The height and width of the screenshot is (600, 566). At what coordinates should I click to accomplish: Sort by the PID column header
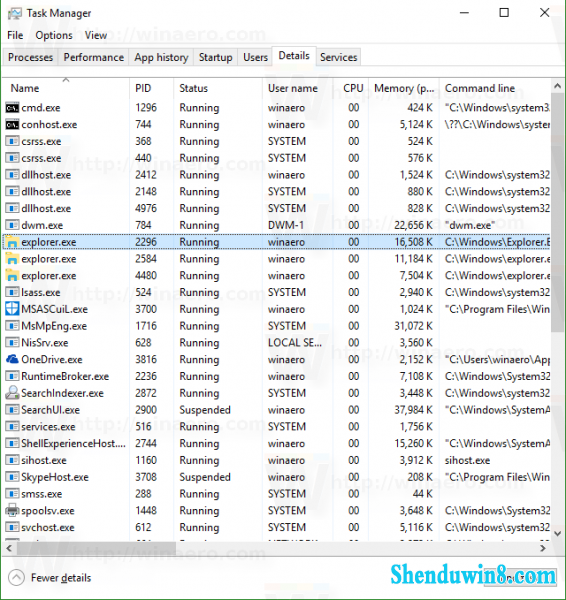point(152,88)
